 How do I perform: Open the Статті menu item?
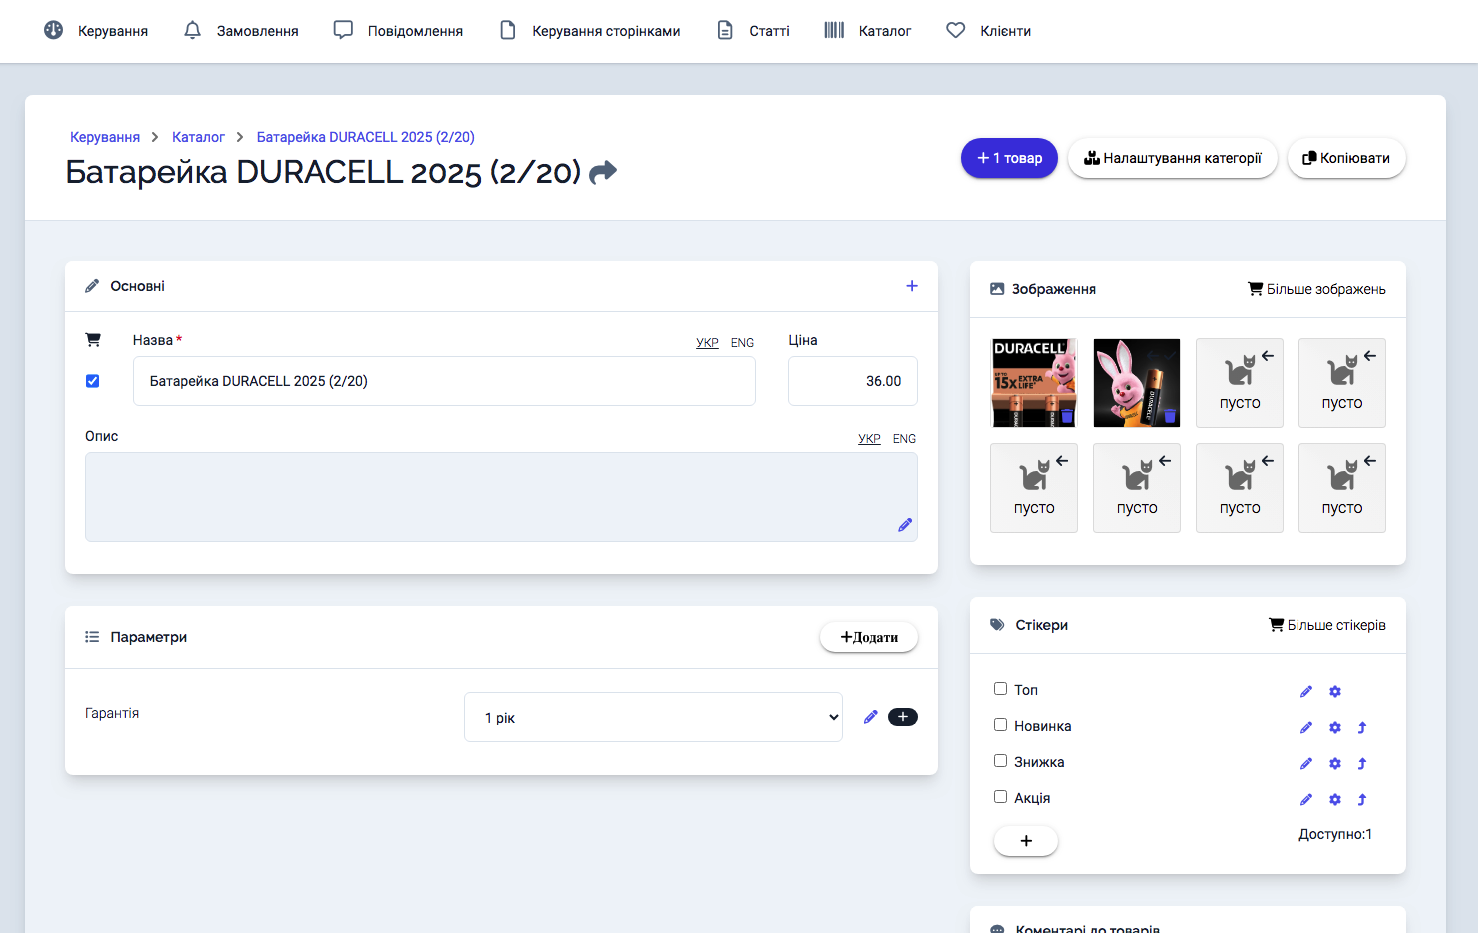coord(753,31)
